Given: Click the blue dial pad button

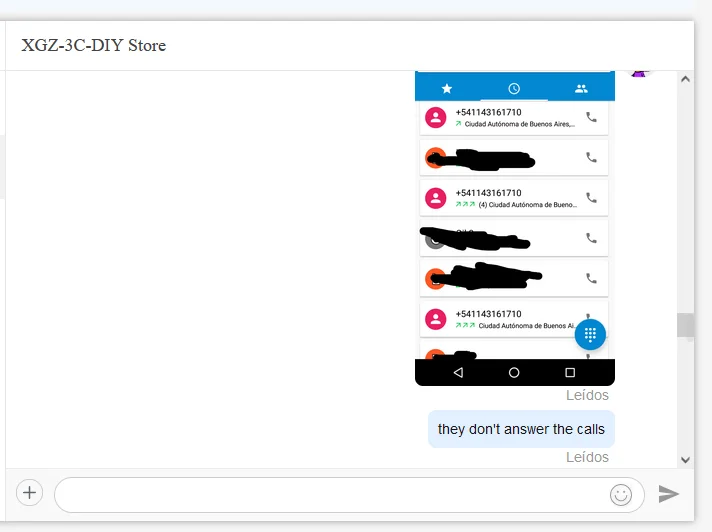Looking at the screenshot, I should point(590,335).
